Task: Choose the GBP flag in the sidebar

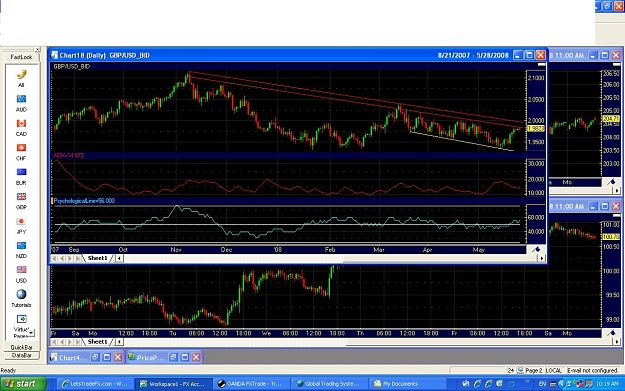Action: click(21, 196)
